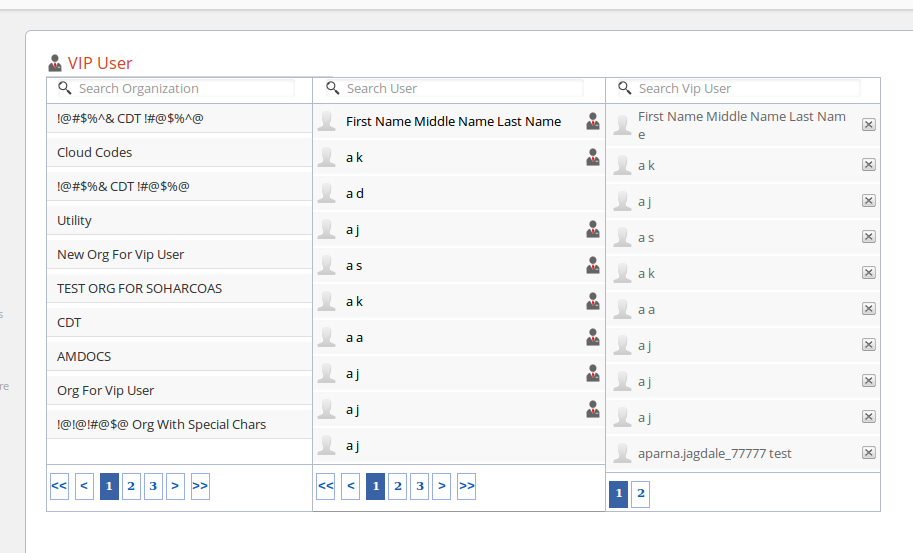The width and height of the screenshot is (913, 553).
Task: Click magnifier icon in Search Vip User box
Action: (625, 88)
